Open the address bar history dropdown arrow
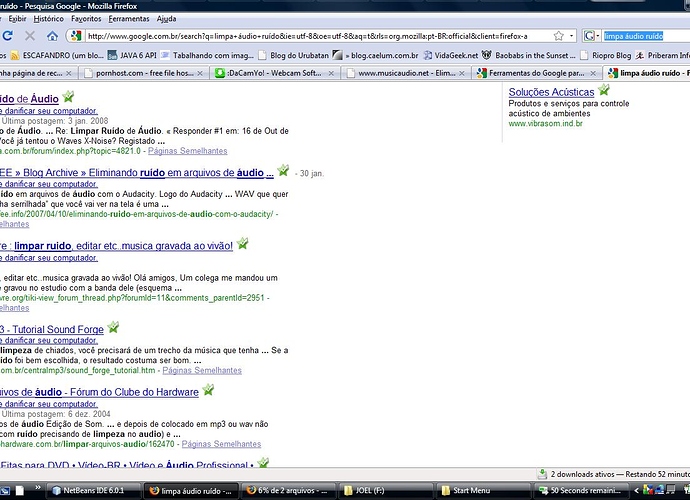This screenshot has width=690, height=500. pyautogui.click(x=571, y=36)
